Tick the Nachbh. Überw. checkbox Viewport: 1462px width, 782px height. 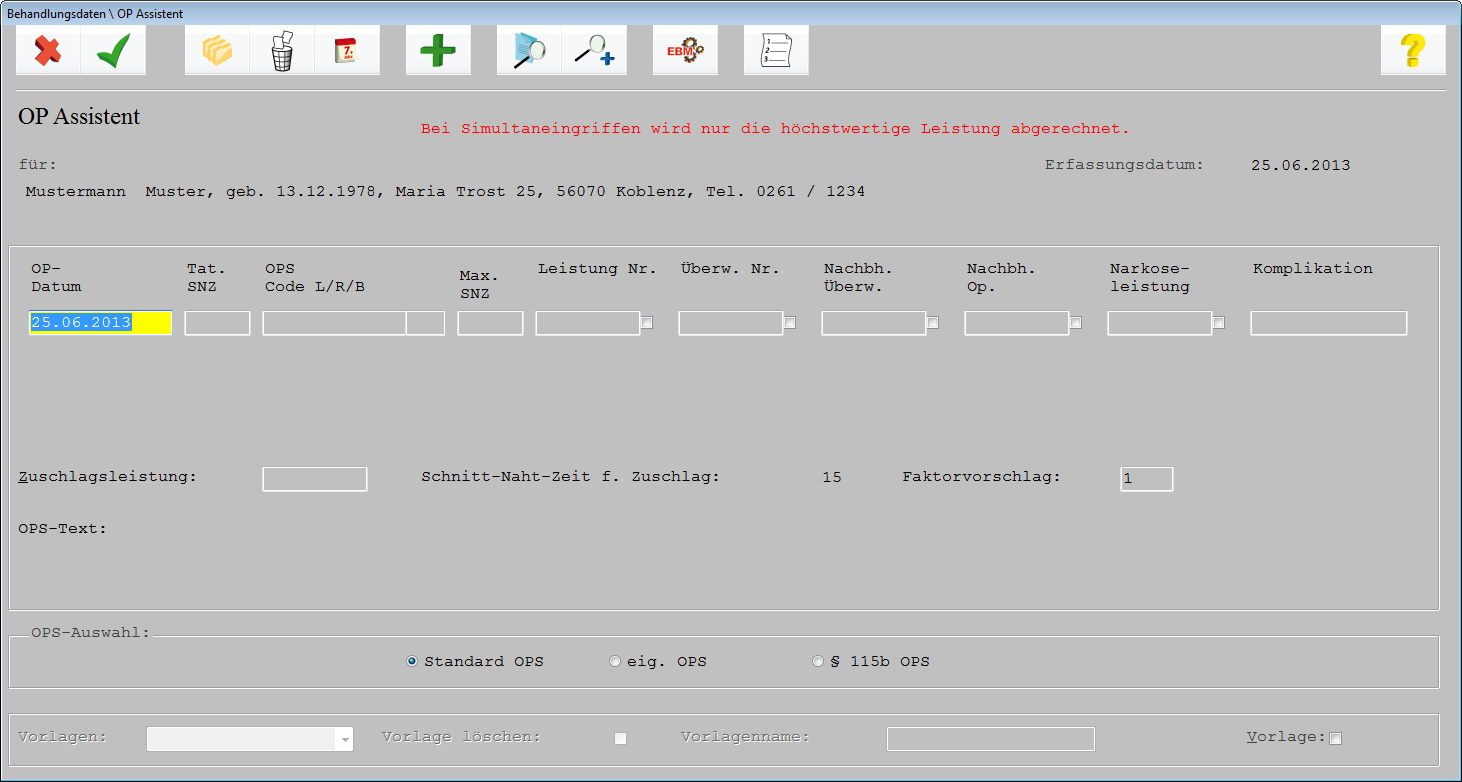point(933,323)
